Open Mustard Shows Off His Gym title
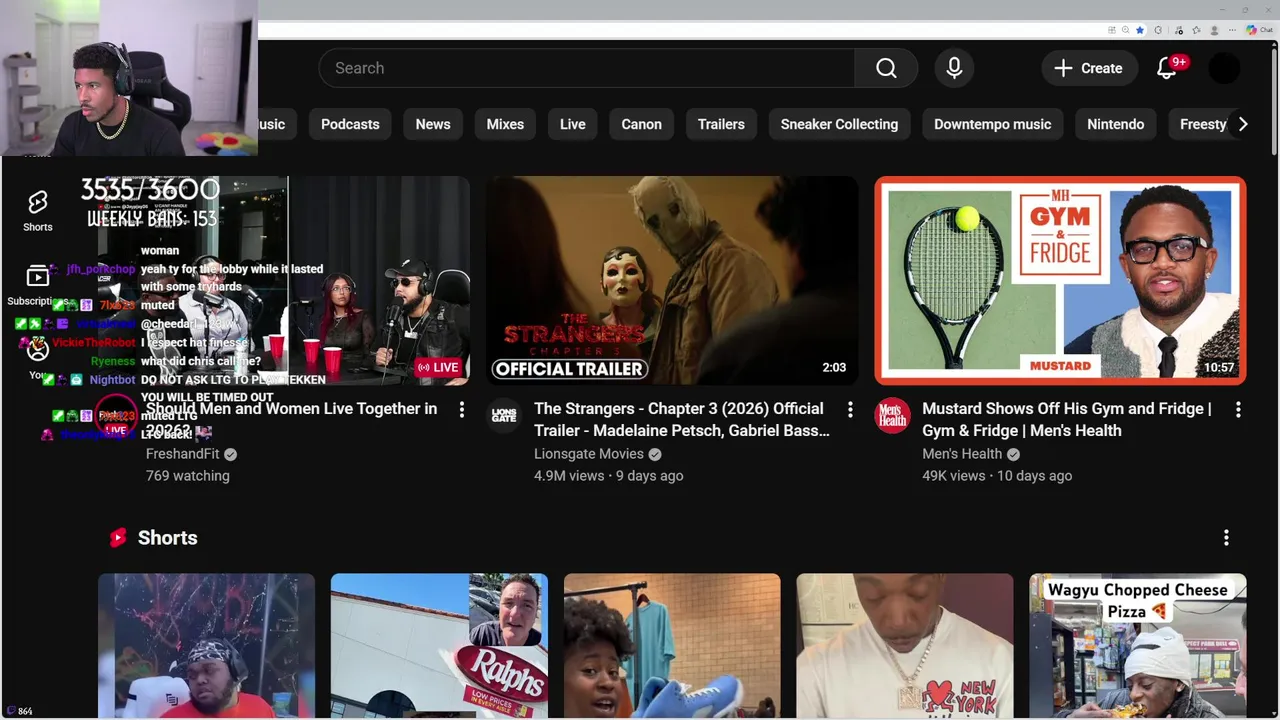 pyautogui.click(x=1066, y=419)
